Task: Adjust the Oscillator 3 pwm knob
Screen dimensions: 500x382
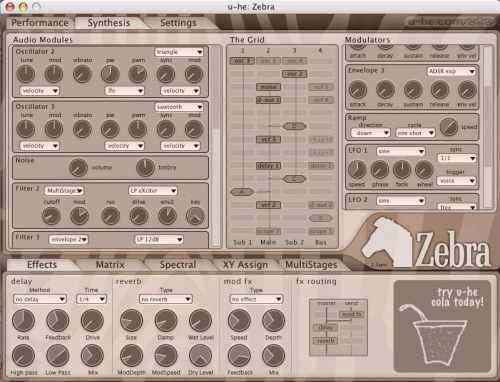Action: 138,129
